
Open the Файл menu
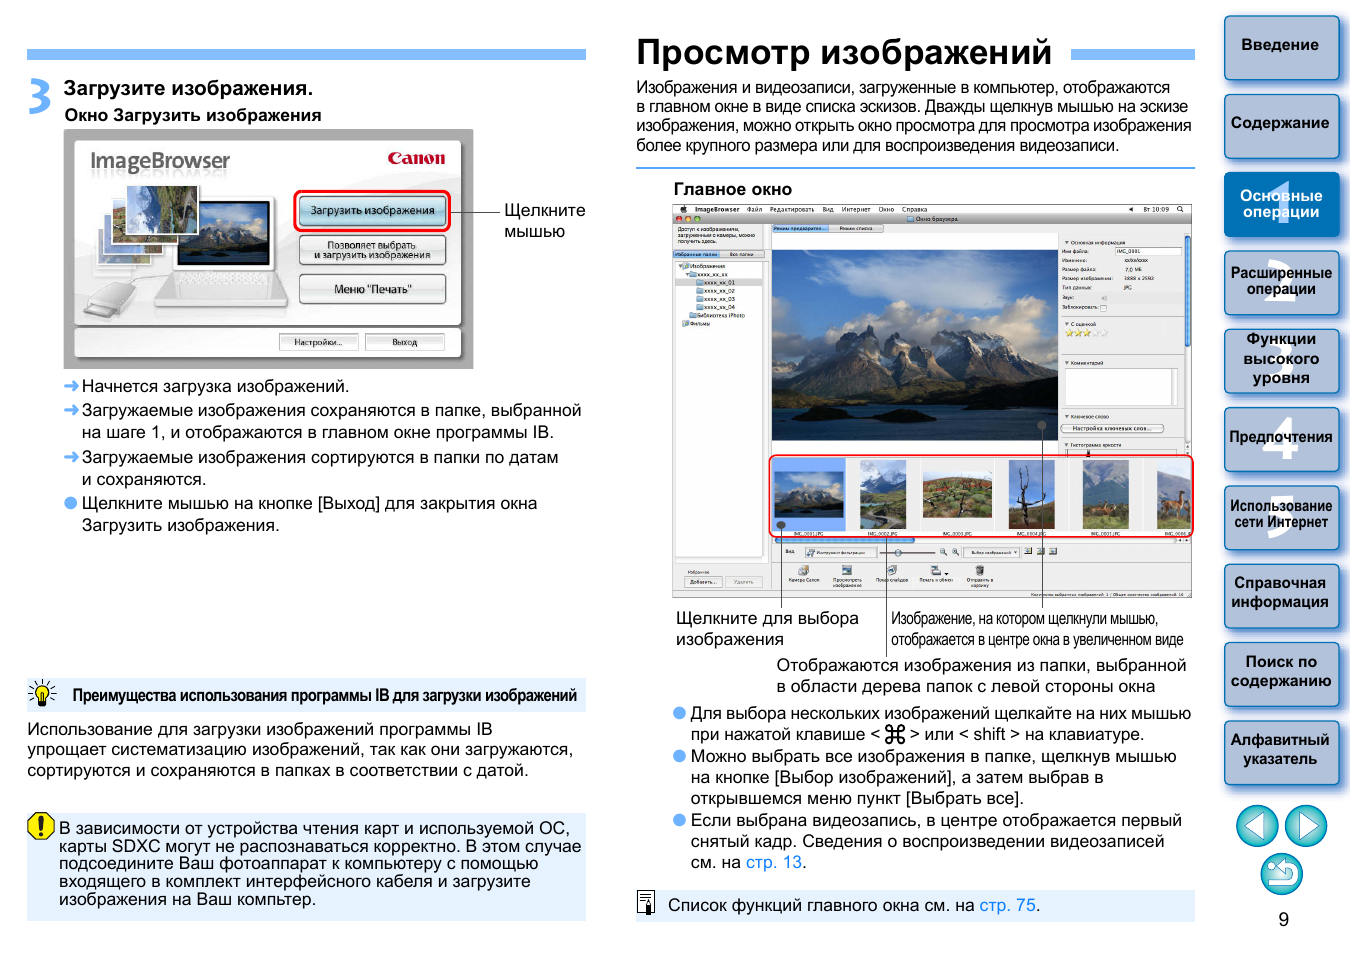click(754, 209)
